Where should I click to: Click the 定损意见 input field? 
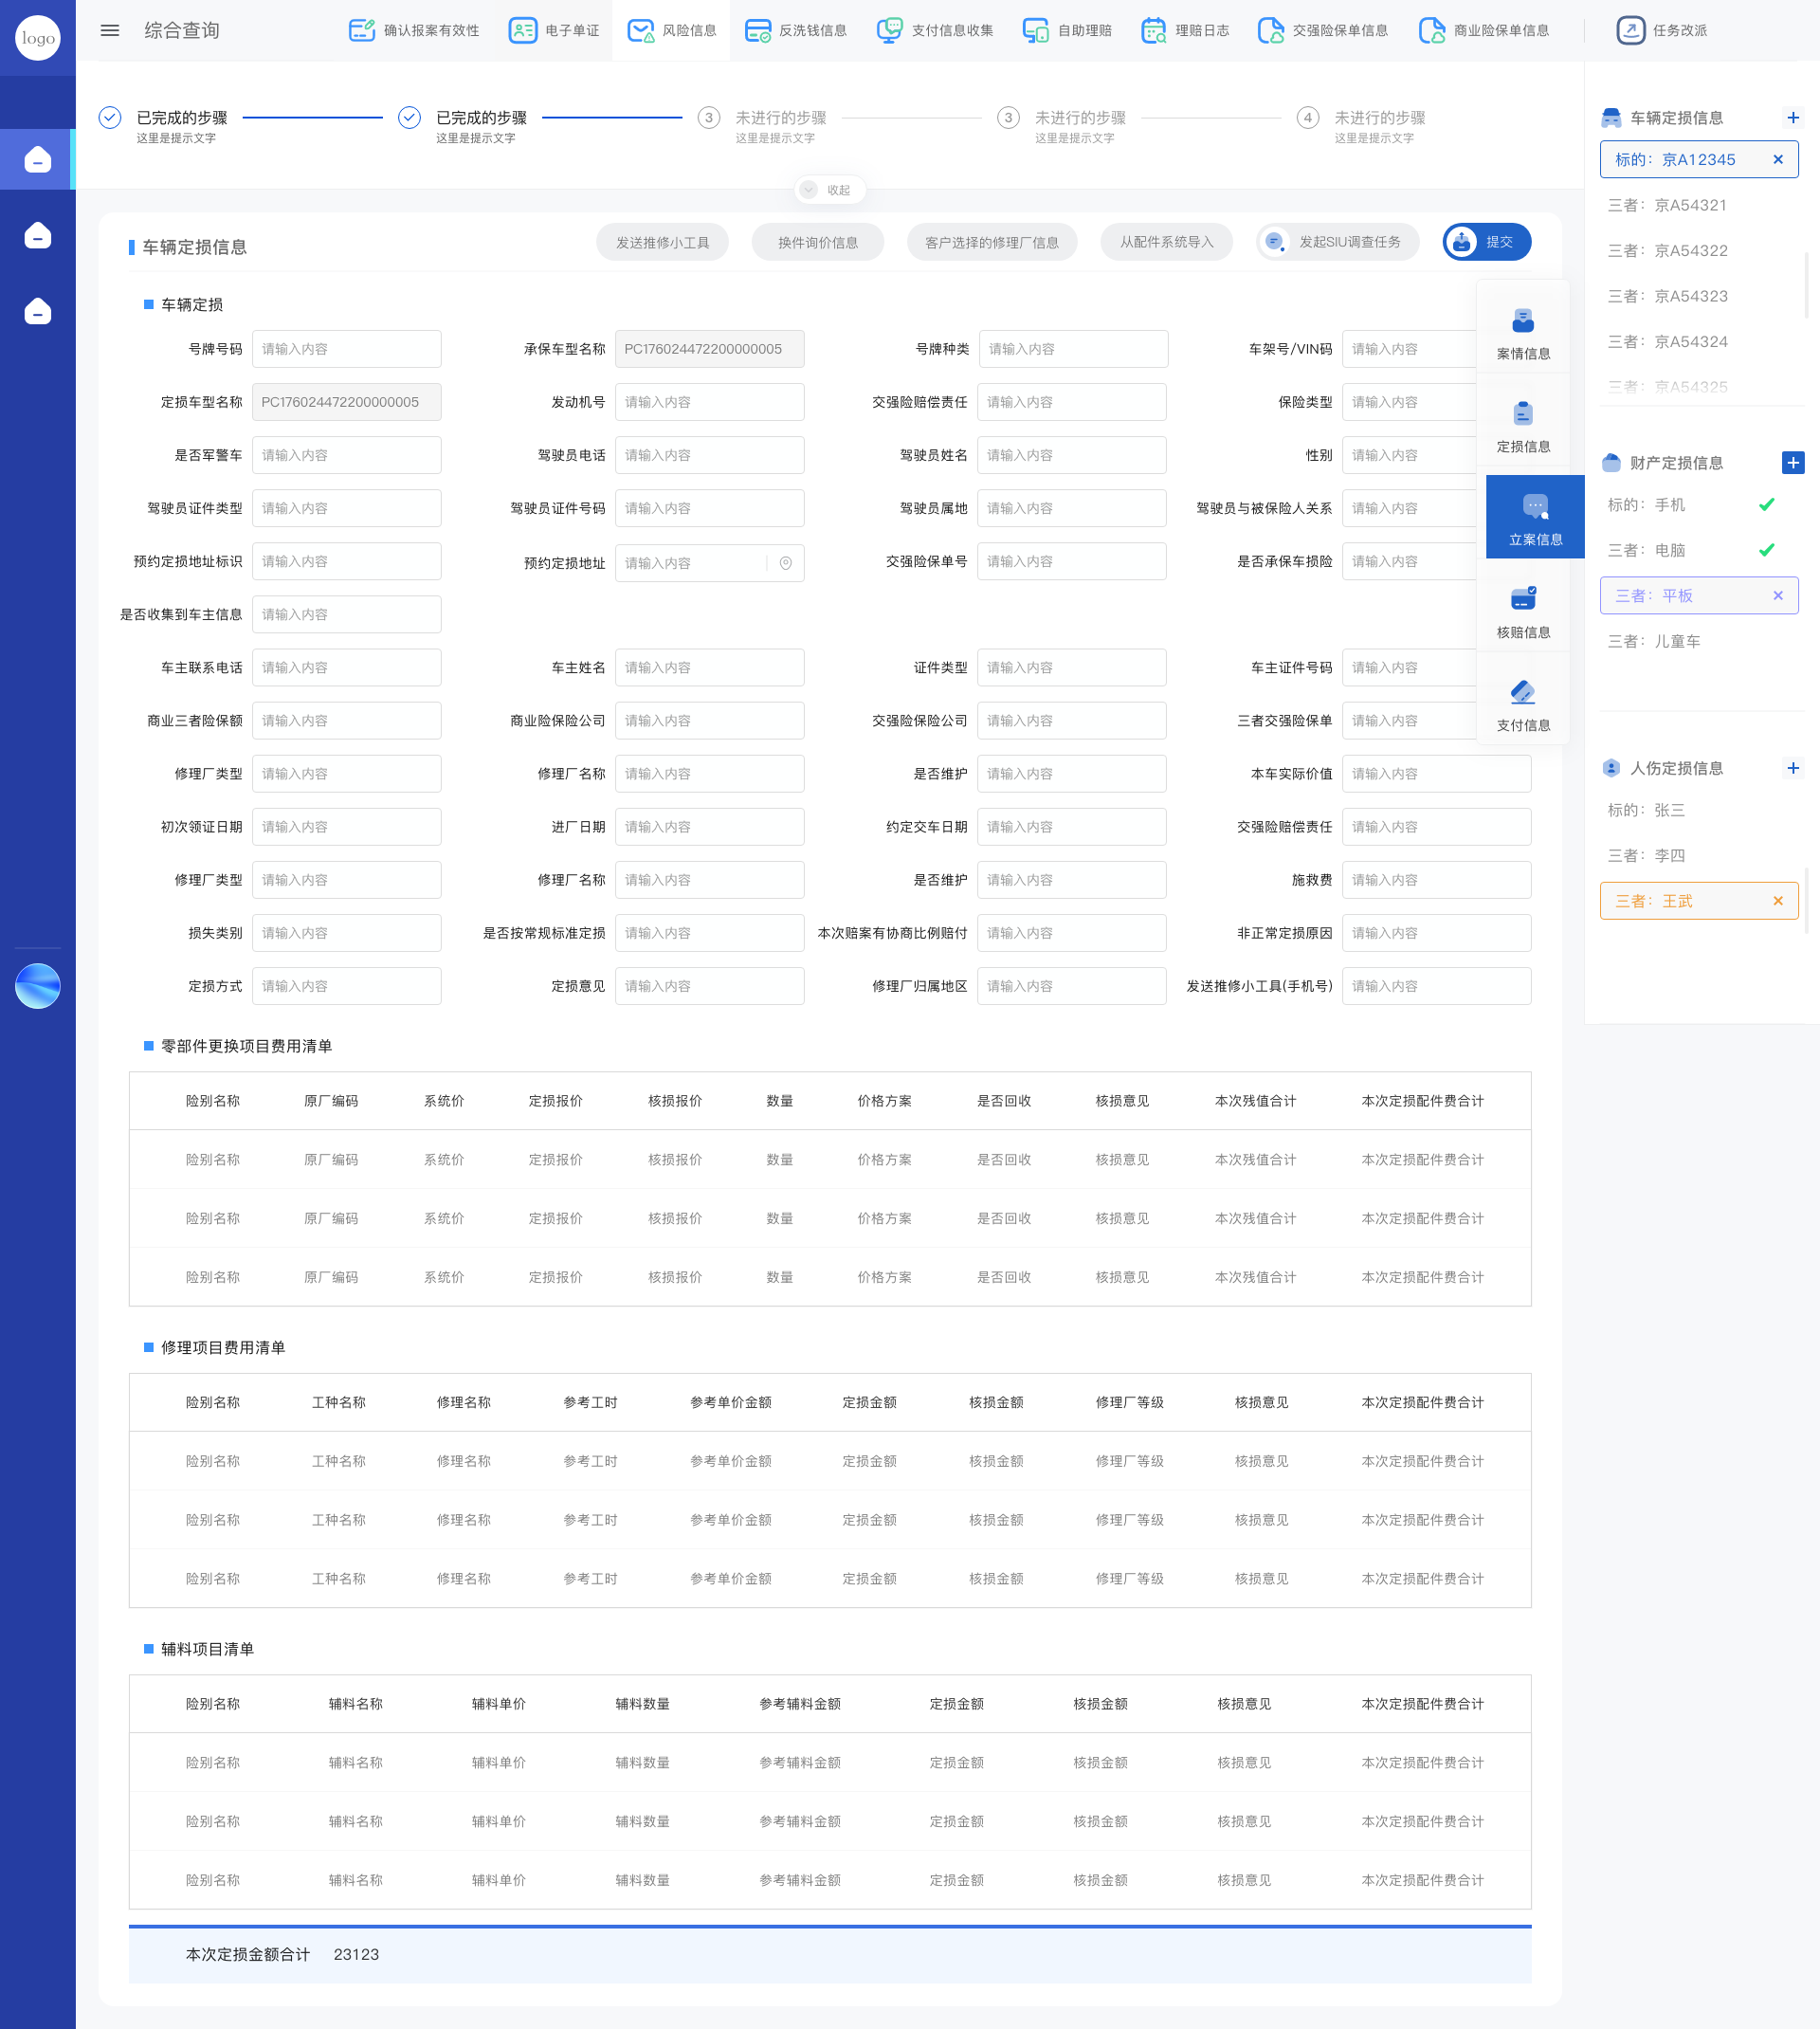[x=709, y=986]
